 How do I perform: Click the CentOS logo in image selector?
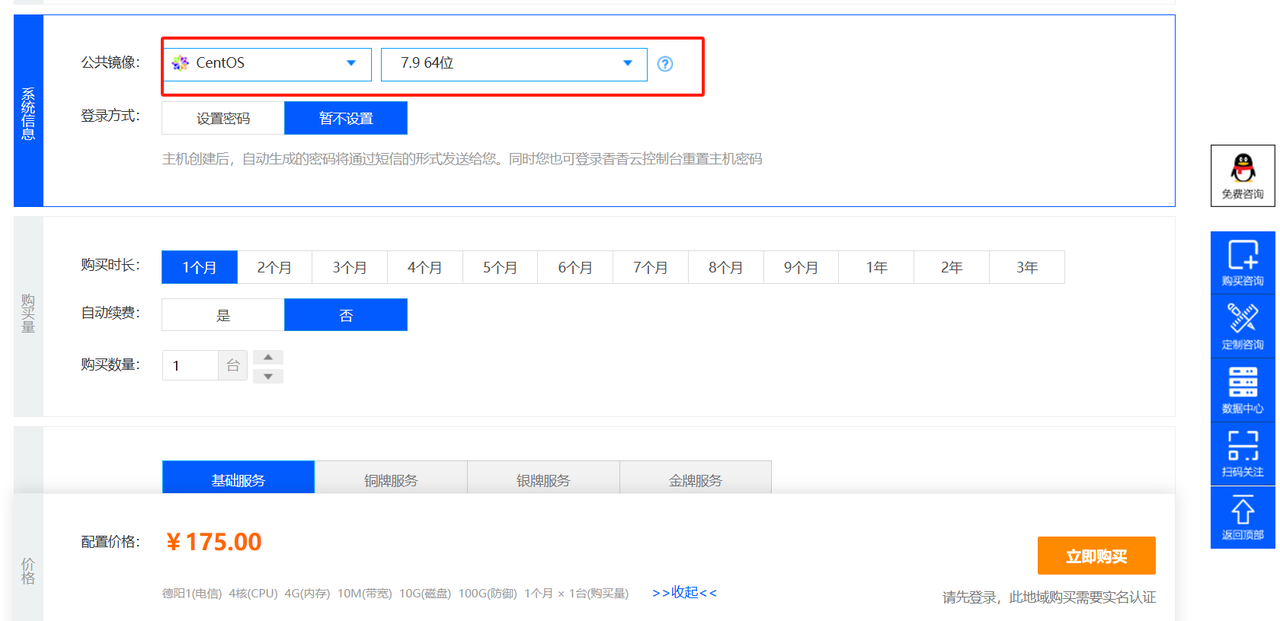(180, 63)
